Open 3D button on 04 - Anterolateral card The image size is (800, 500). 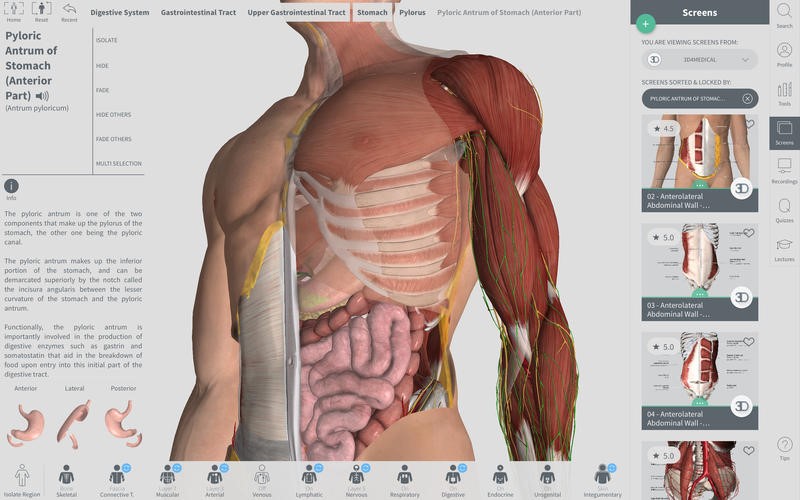(741, 406)
